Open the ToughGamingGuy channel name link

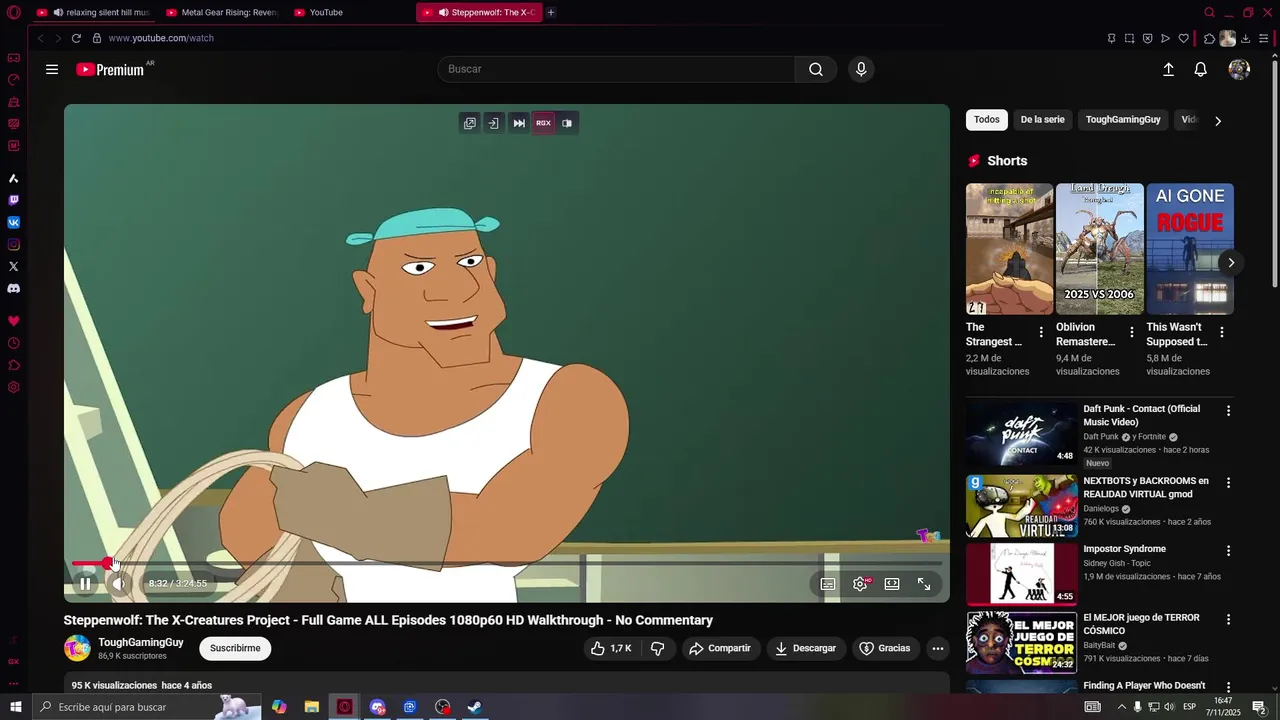[x=141, y=642]
